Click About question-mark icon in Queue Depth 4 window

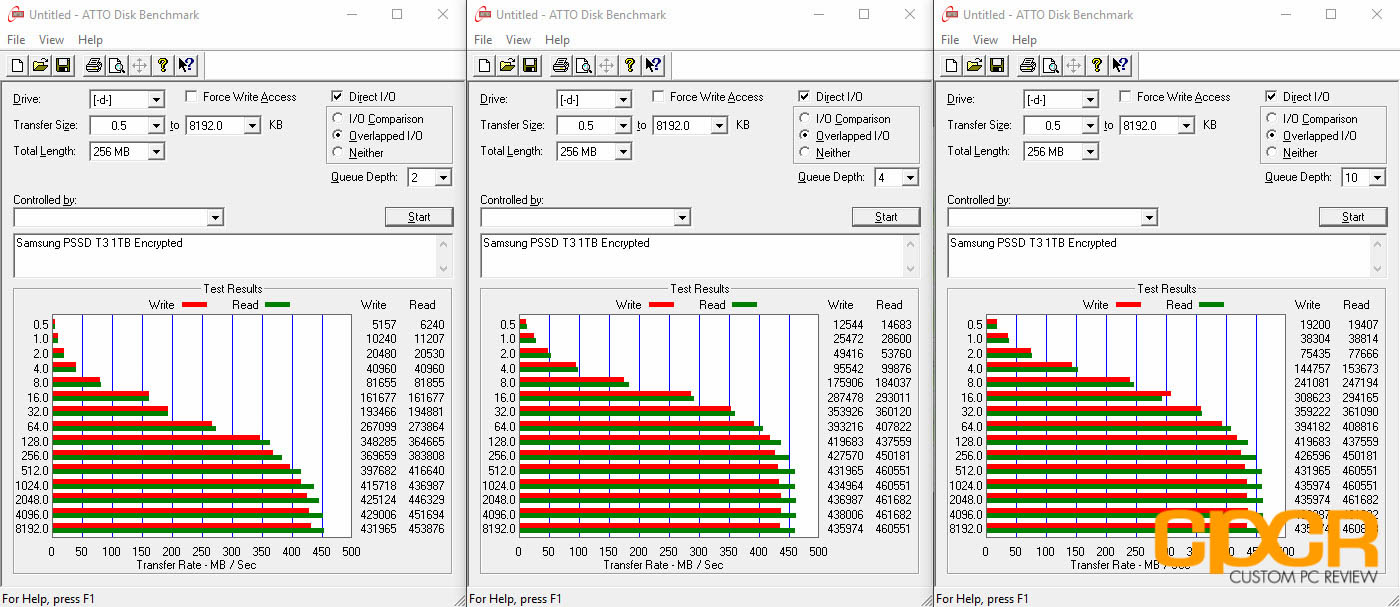[630, 66]
